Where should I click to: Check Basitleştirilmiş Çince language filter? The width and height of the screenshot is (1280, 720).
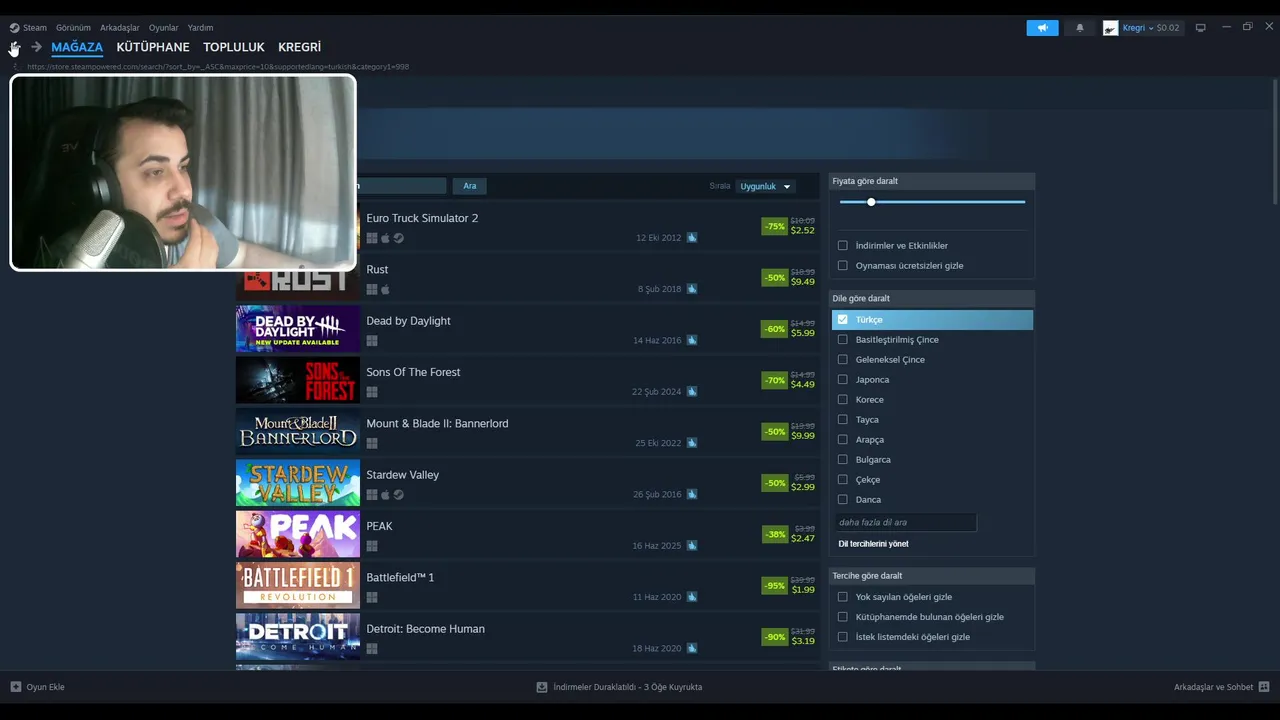(843, 340)
